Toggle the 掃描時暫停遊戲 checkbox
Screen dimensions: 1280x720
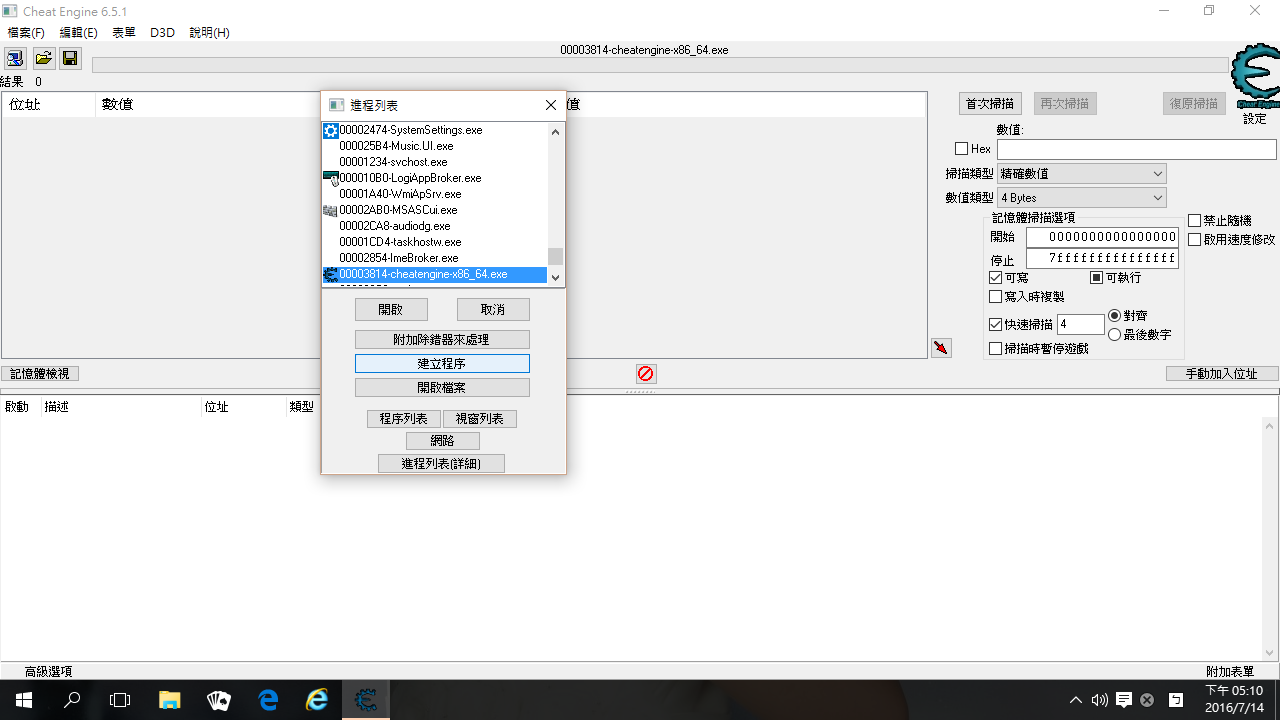pyautogui.click(x=995, y=349)
